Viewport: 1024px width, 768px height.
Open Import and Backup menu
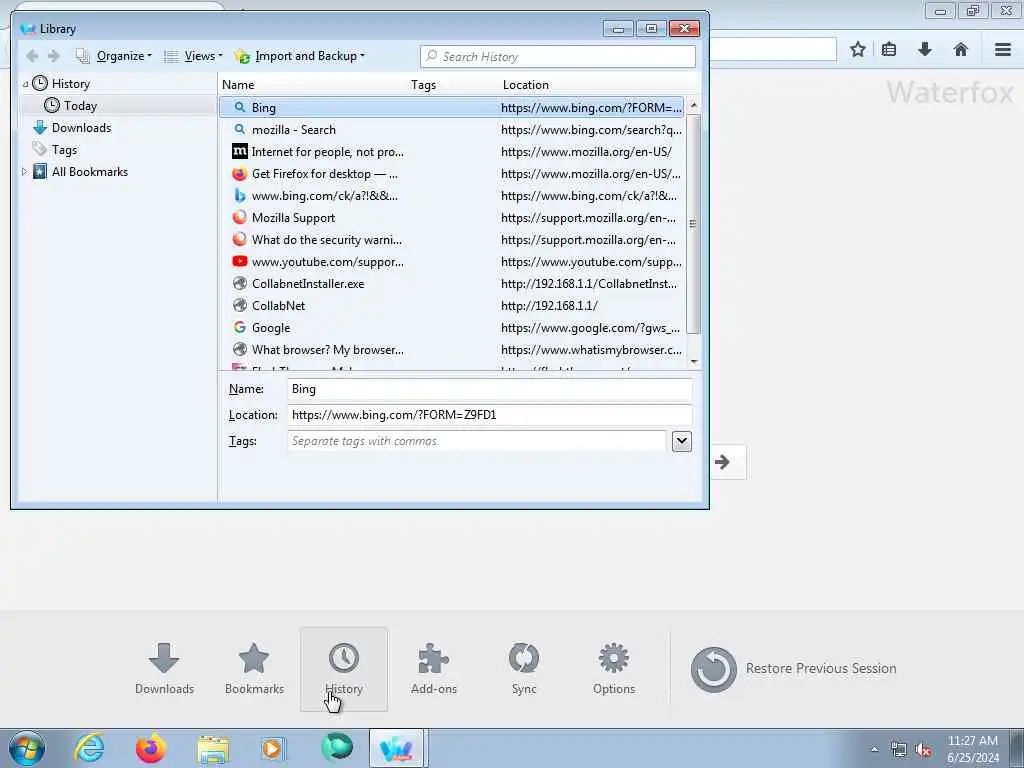[x=300, y=56]
